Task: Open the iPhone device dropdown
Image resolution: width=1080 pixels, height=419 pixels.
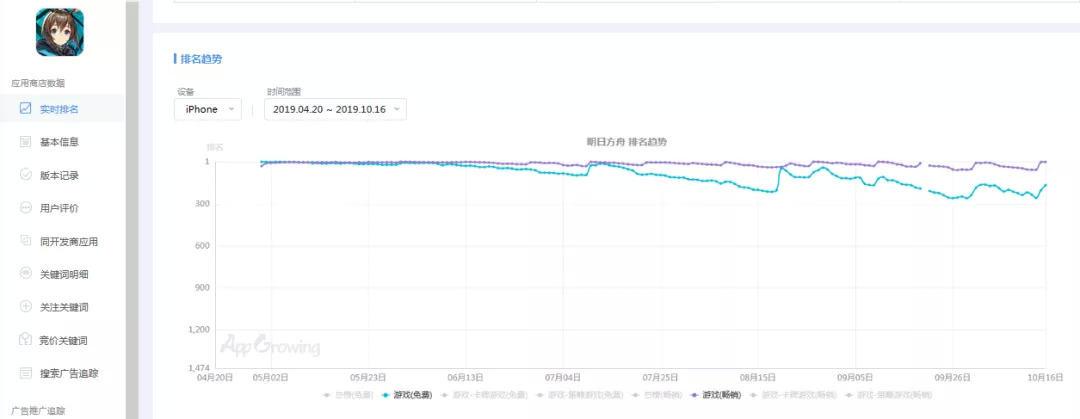Action: pos(208,109)
